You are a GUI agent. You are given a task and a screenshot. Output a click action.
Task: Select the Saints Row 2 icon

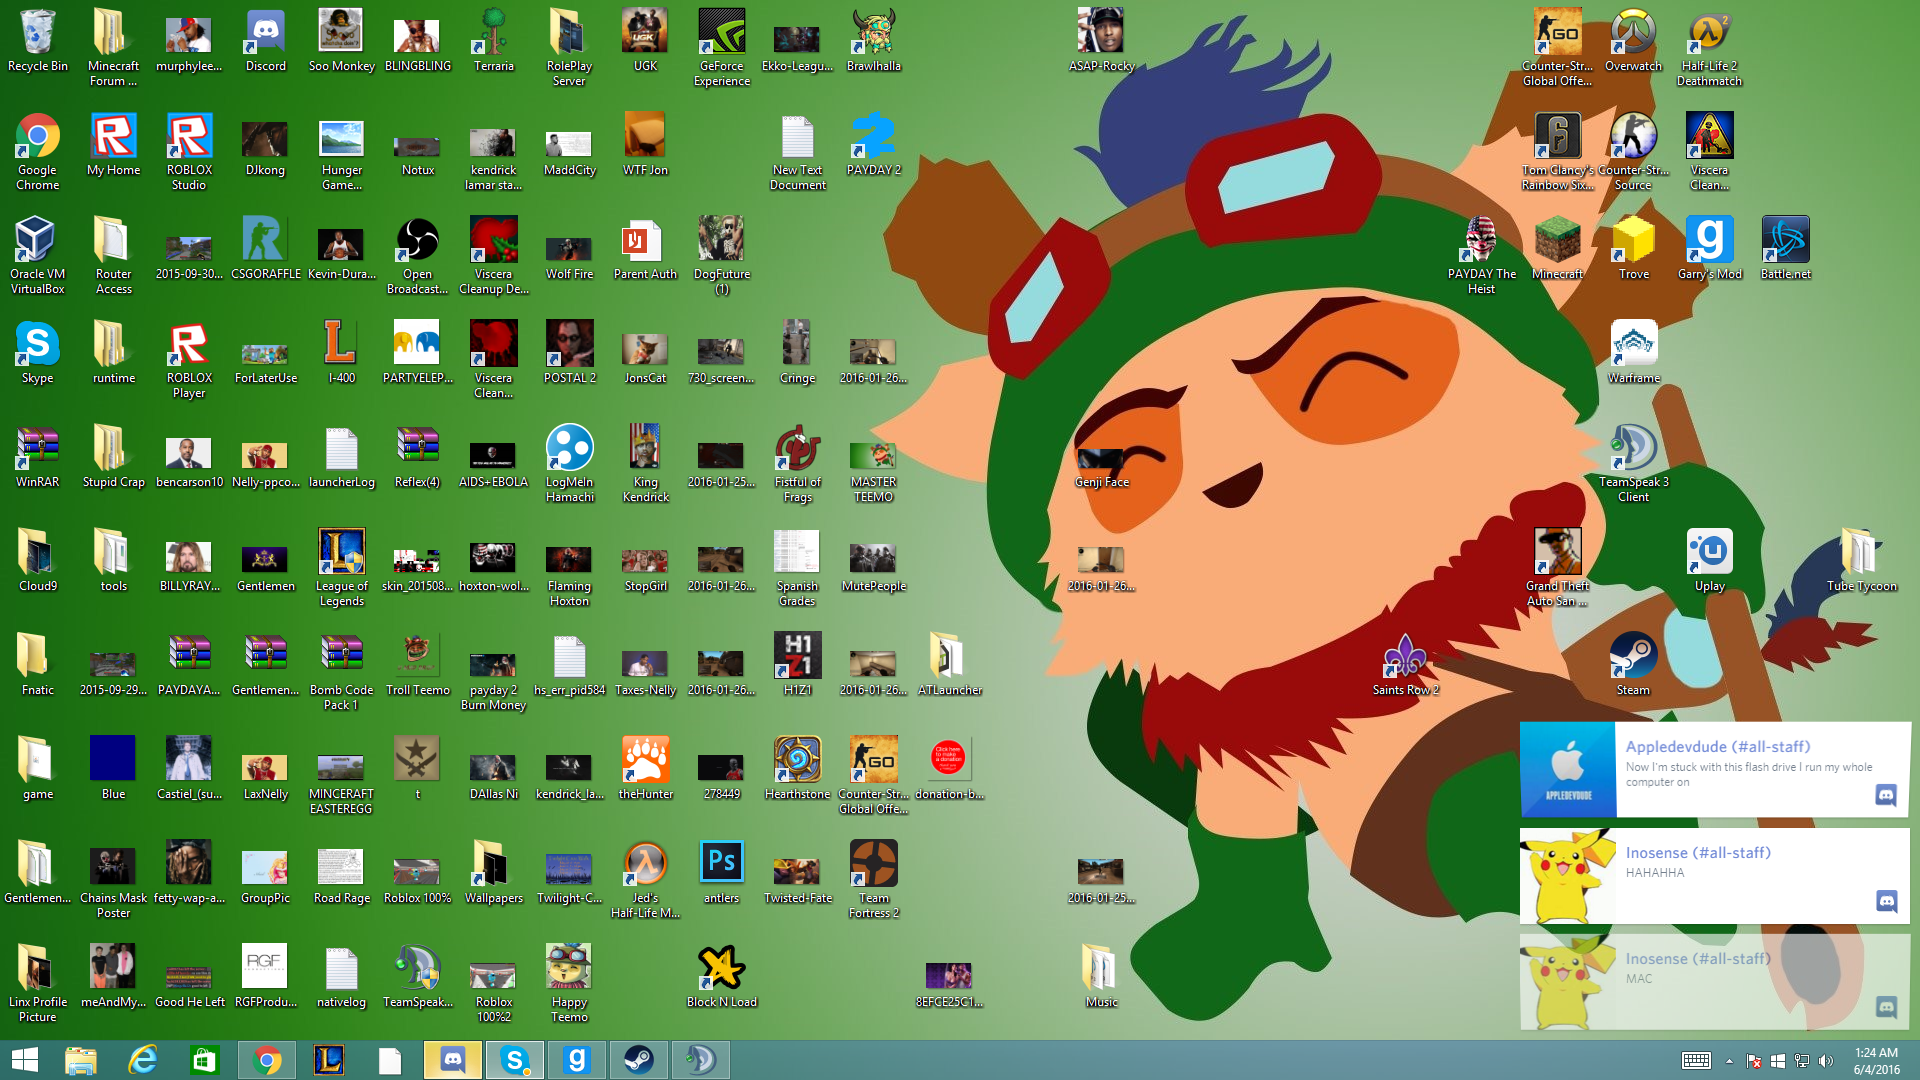coord(1405,665)
